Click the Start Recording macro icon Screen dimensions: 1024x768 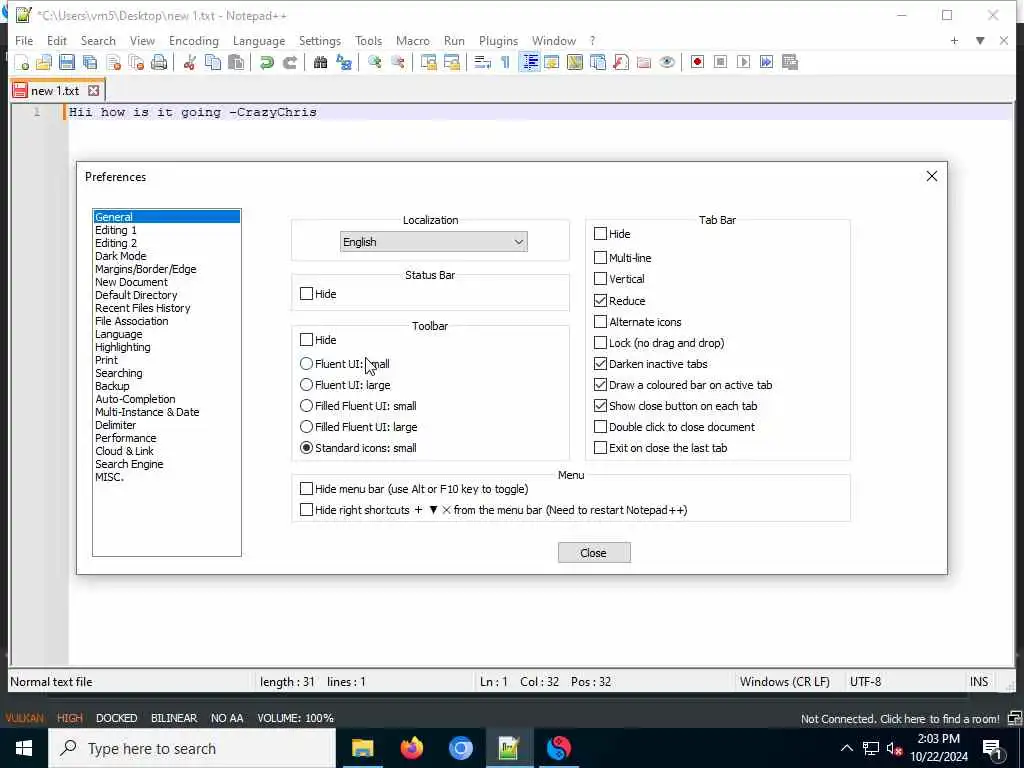click(x=697, y=62)
